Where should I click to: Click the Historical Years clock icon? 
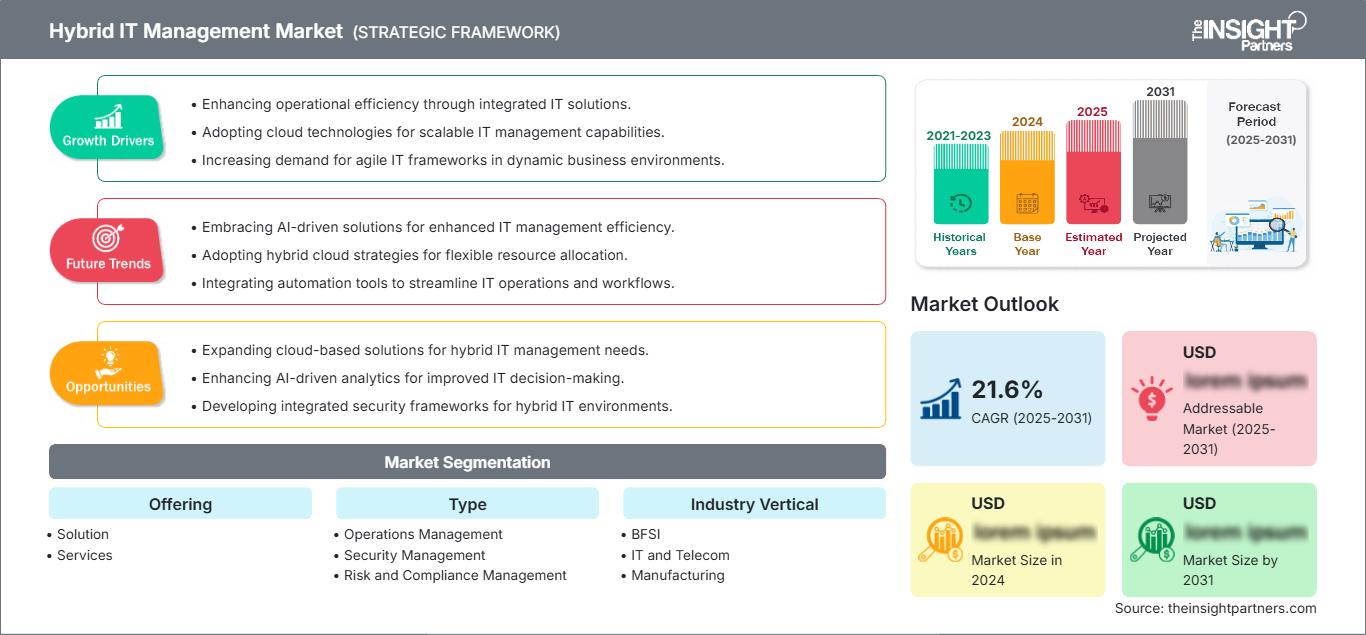click(960, 204)
